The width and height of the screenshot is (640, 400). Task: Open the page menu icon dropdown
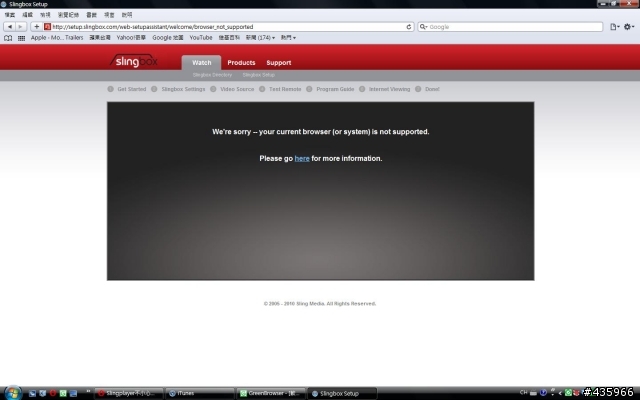click(x=614, y=27)
